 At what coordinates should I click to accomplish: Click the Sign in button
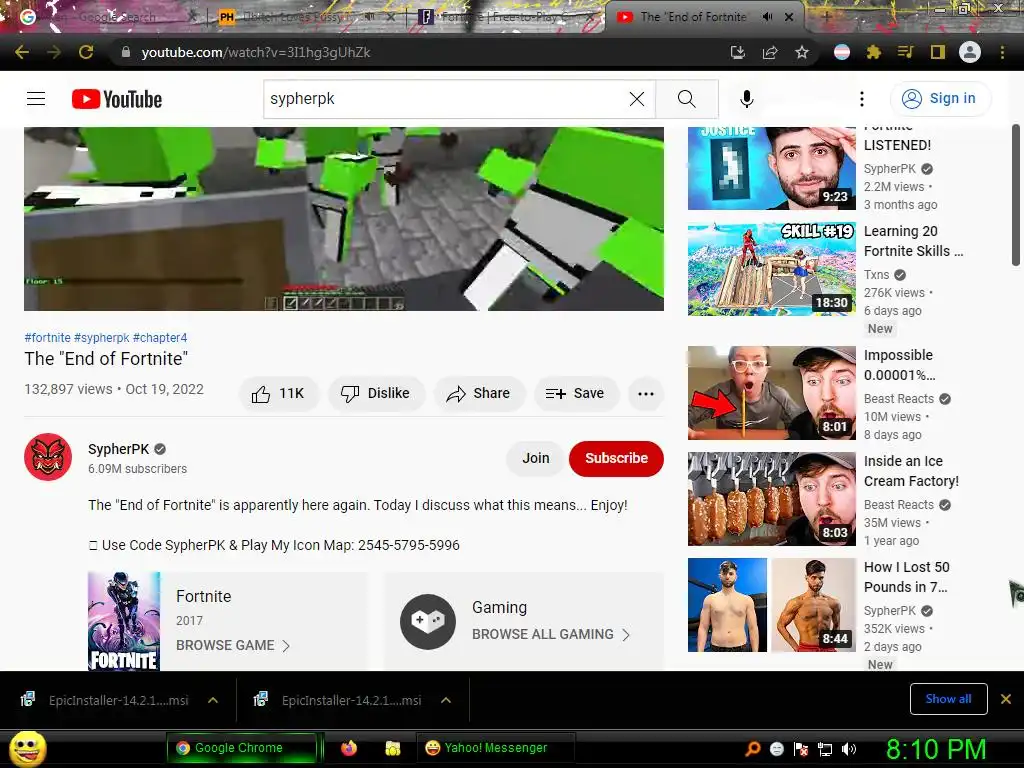940,99
